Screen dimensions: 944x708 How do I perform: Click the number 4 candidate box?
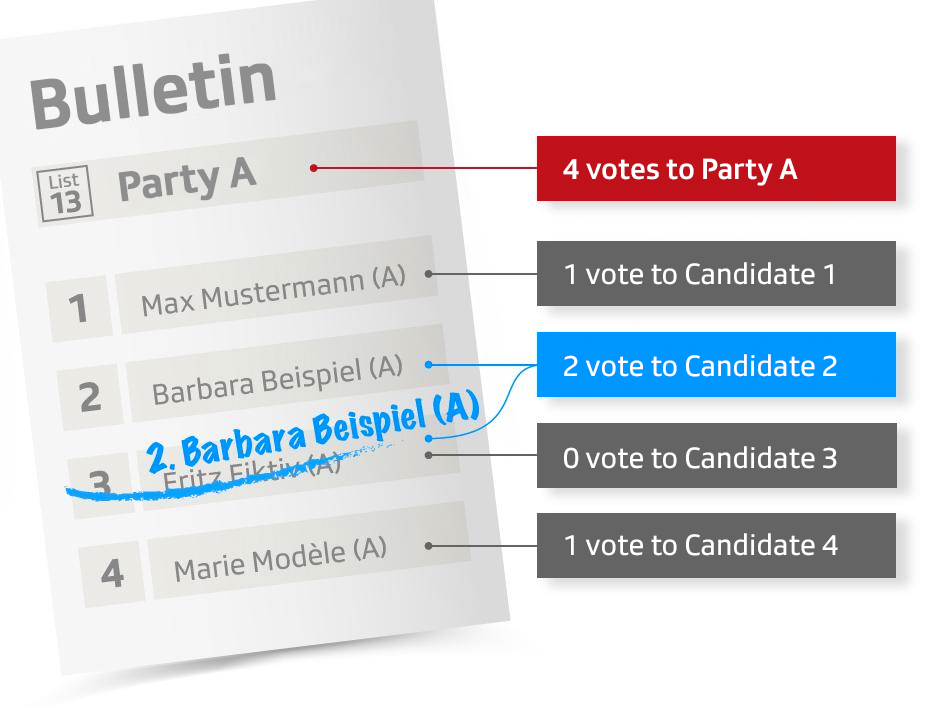(112, 574)
